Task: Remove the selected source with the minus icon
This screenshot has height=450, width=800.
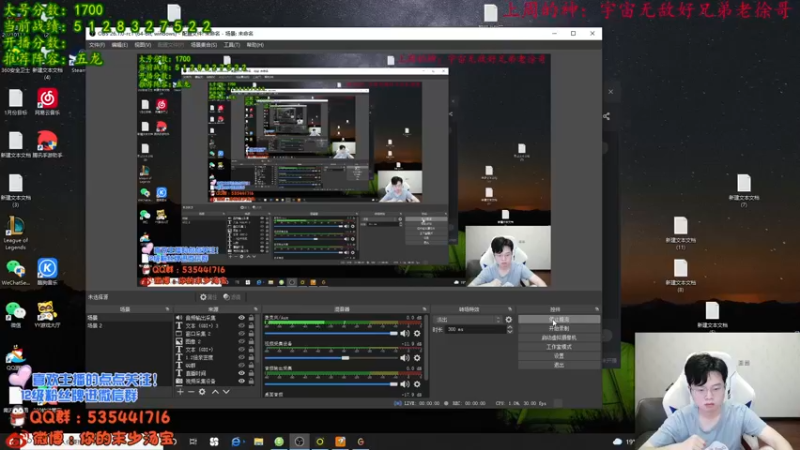Action: pos(191,392)
